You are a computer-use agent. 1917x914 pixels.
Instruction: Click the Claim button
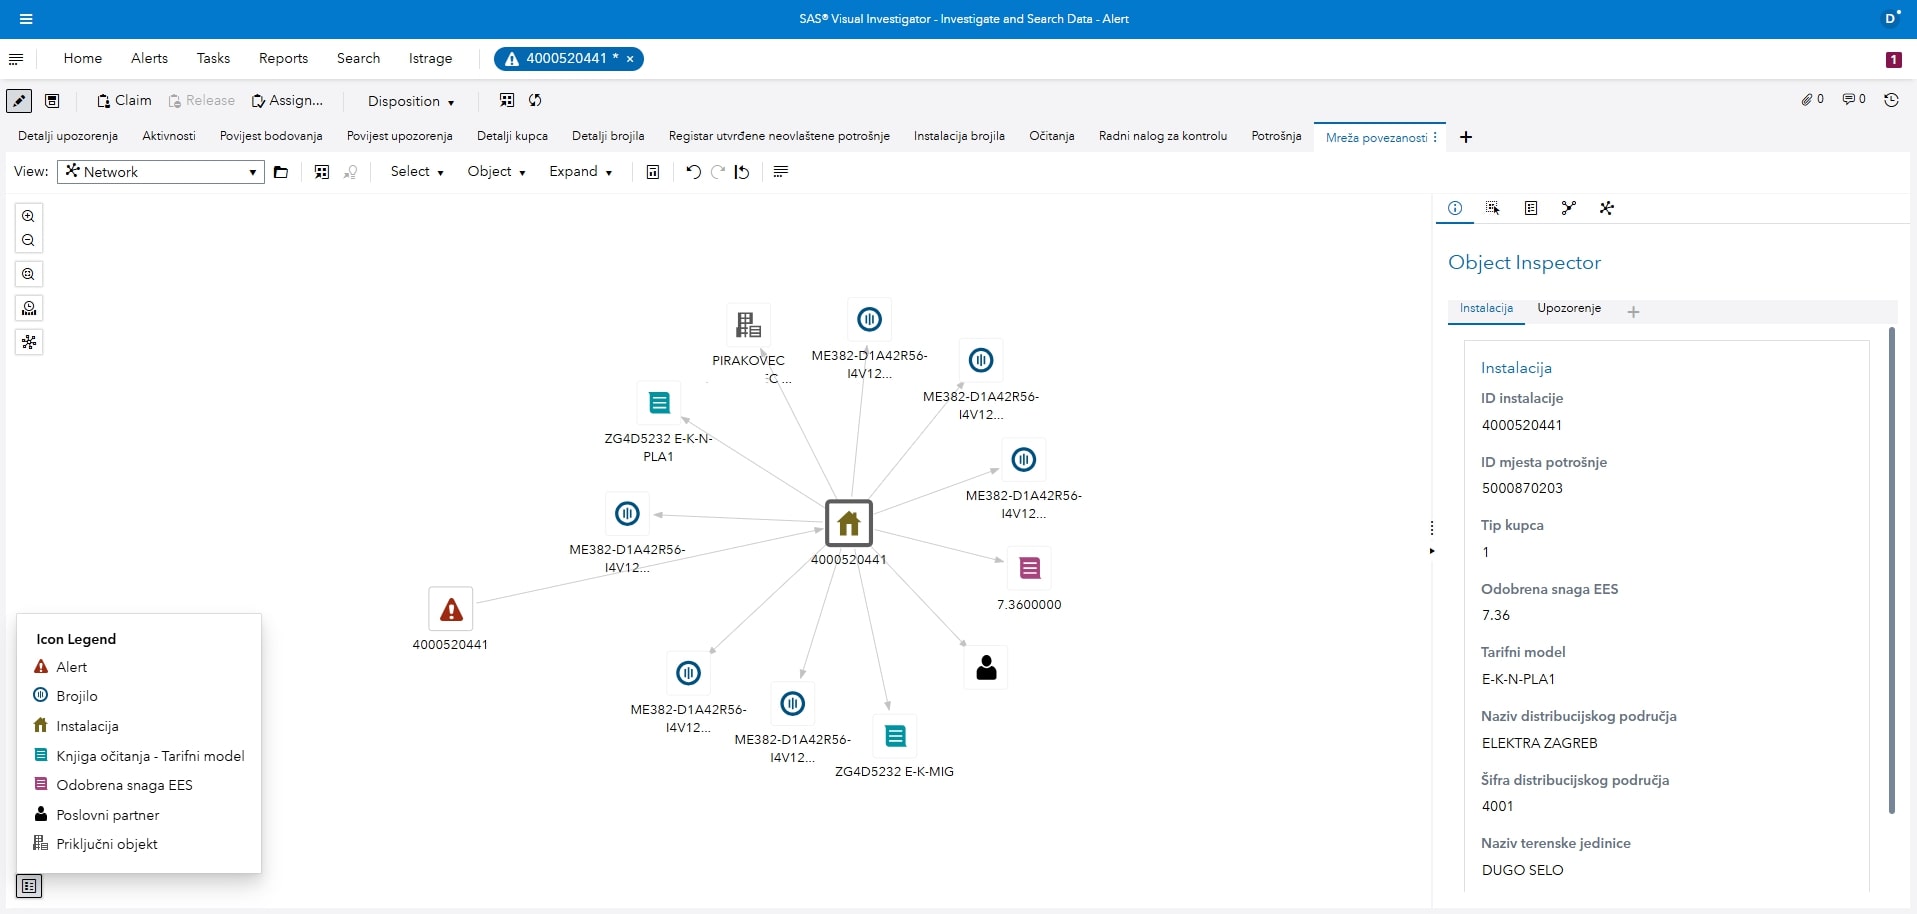click(124, 101)
